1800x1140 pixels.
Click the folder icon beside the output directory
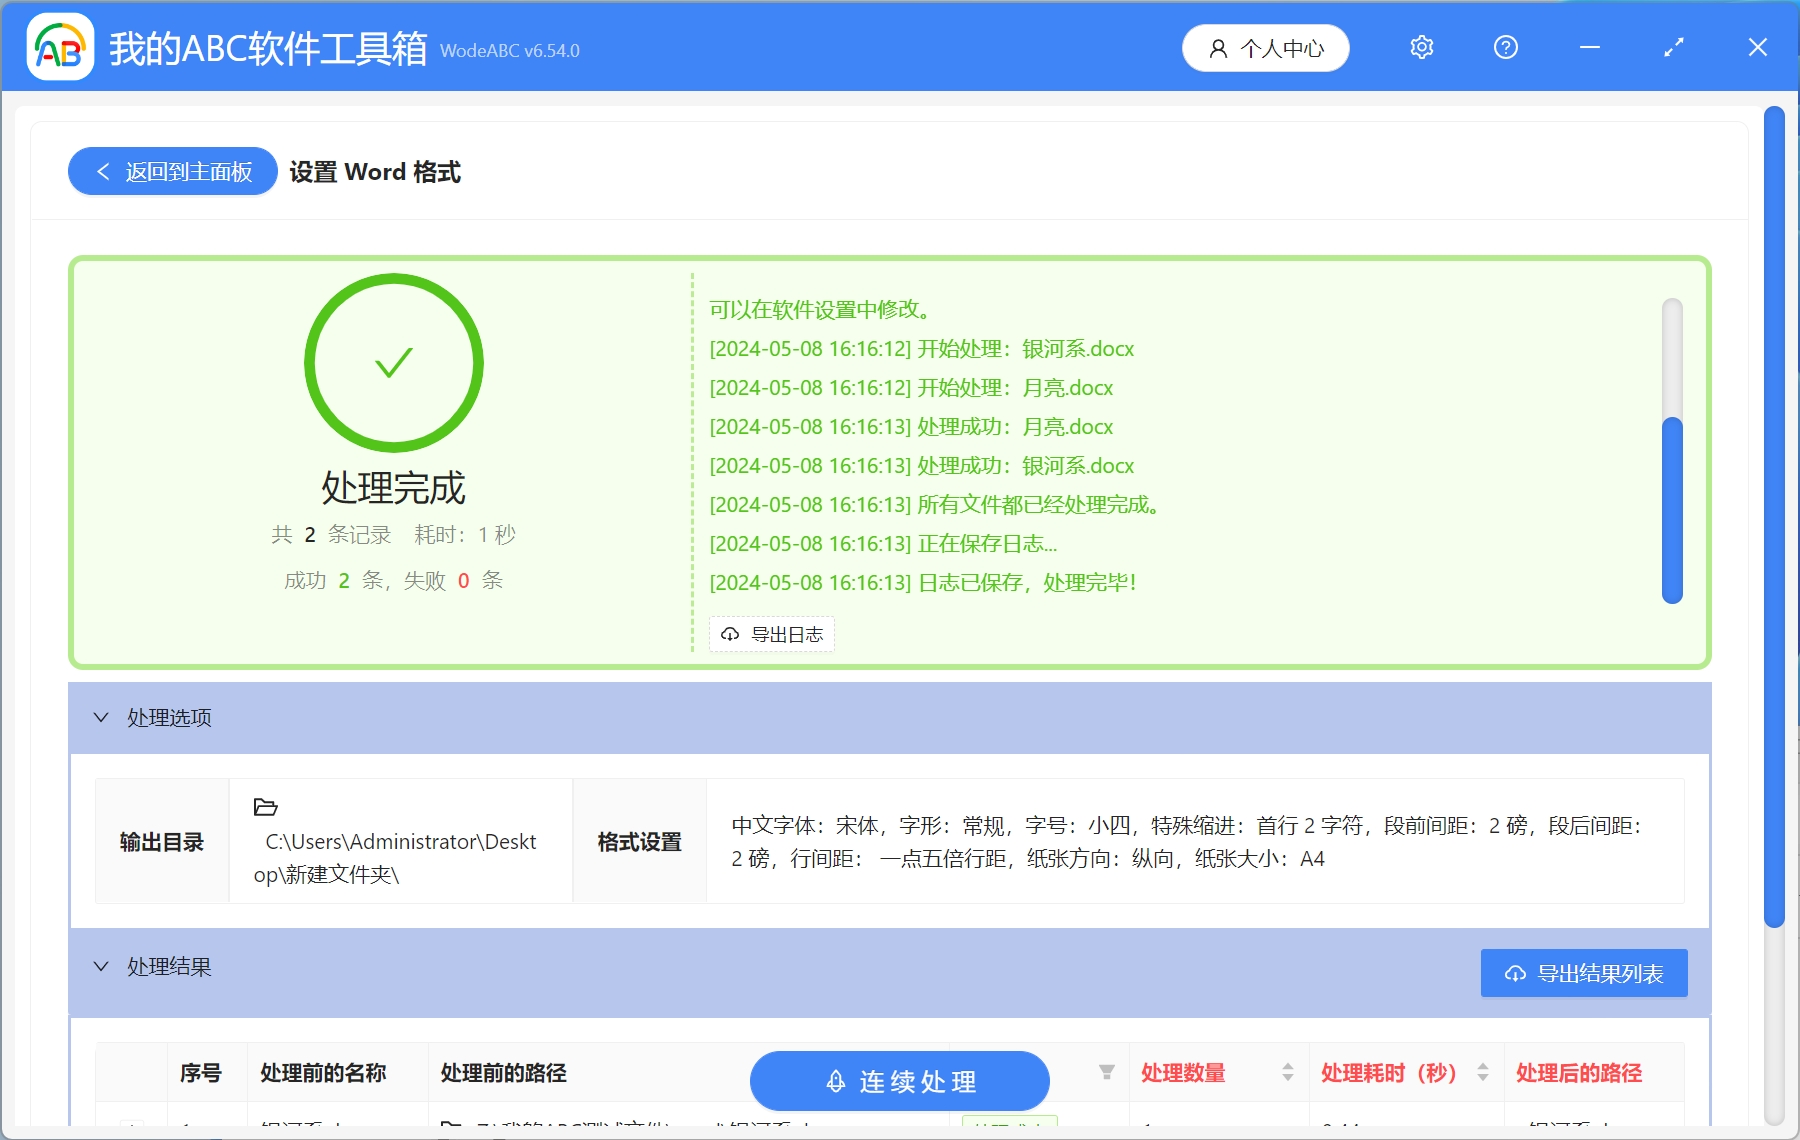click(268, 808)
